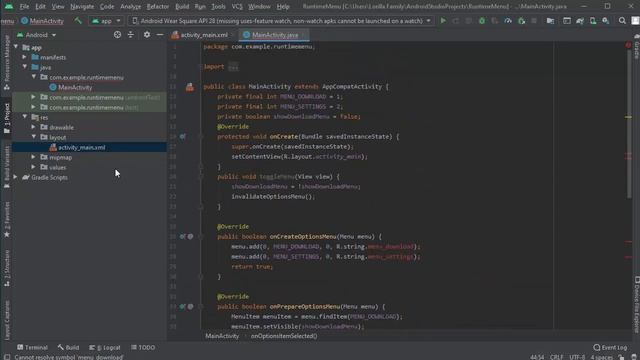Expand the manifests folder
The width and height of the screenshot is (640, 360).
click(25, 57)
